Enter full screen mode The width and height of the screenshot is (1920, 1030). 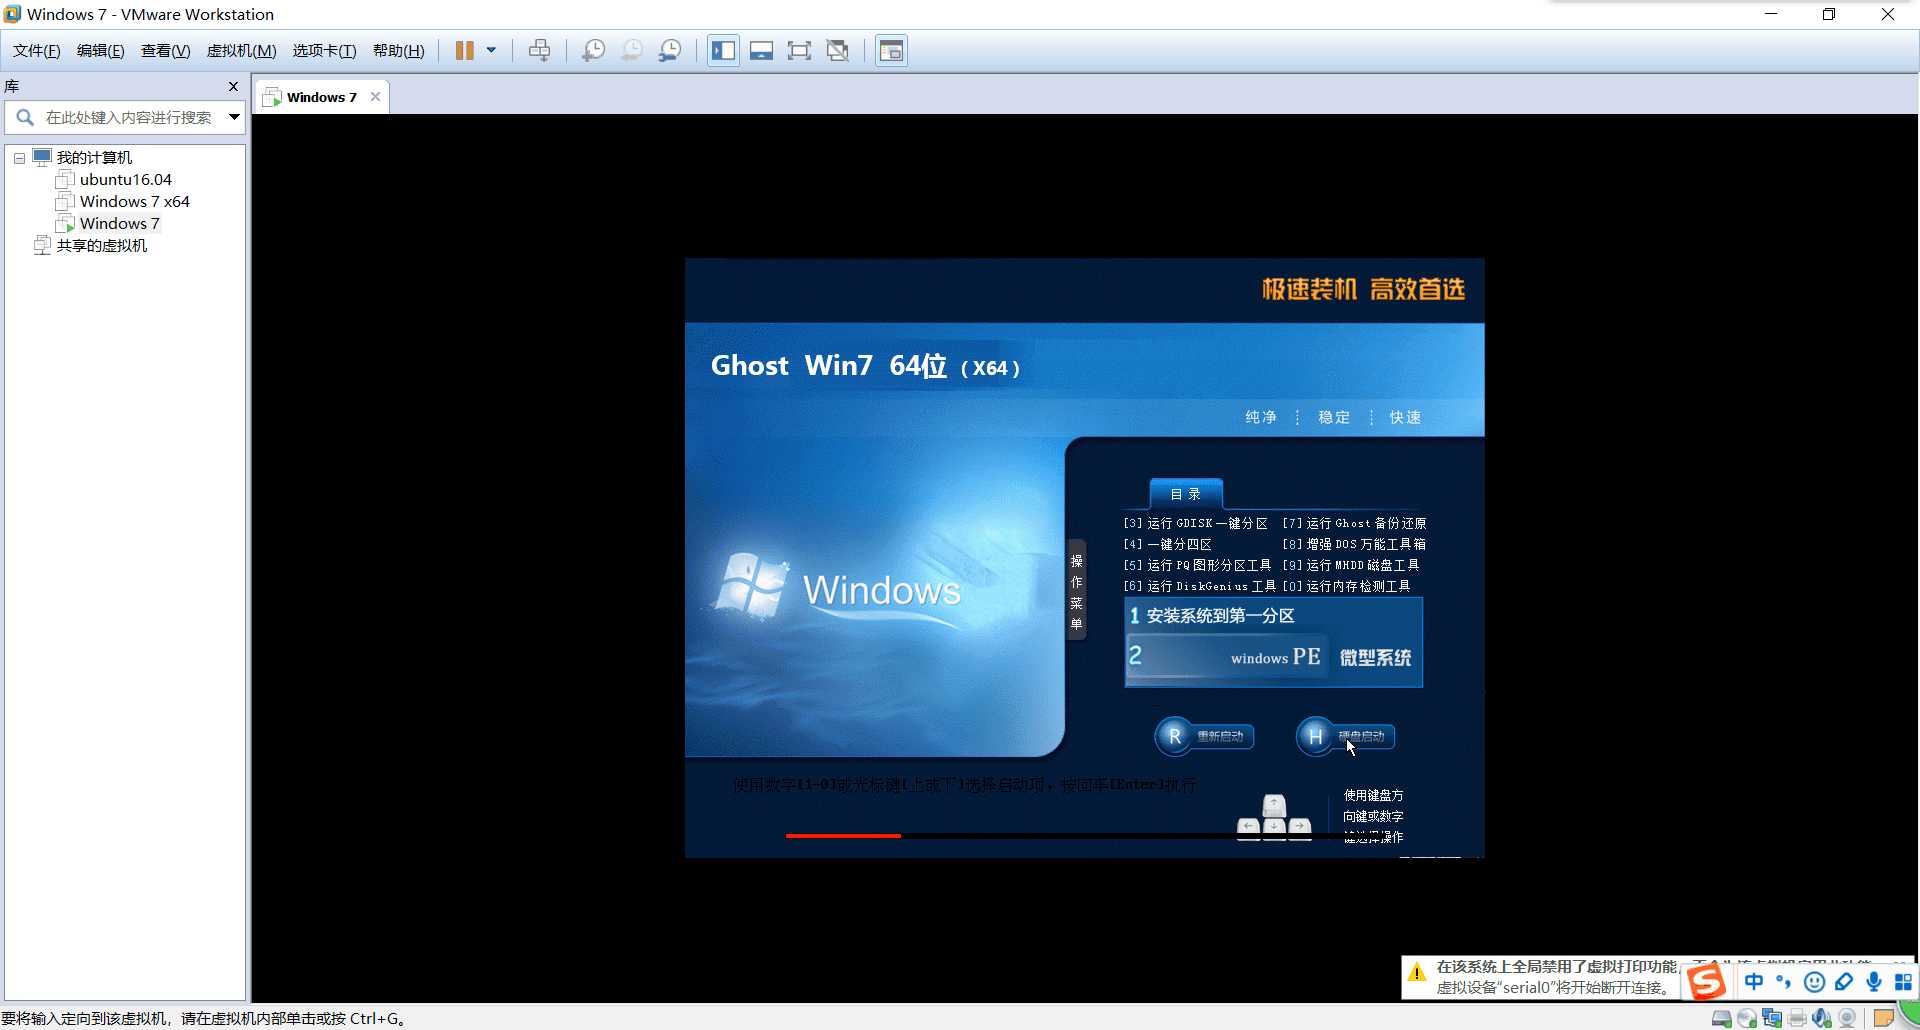pos(799,51)
